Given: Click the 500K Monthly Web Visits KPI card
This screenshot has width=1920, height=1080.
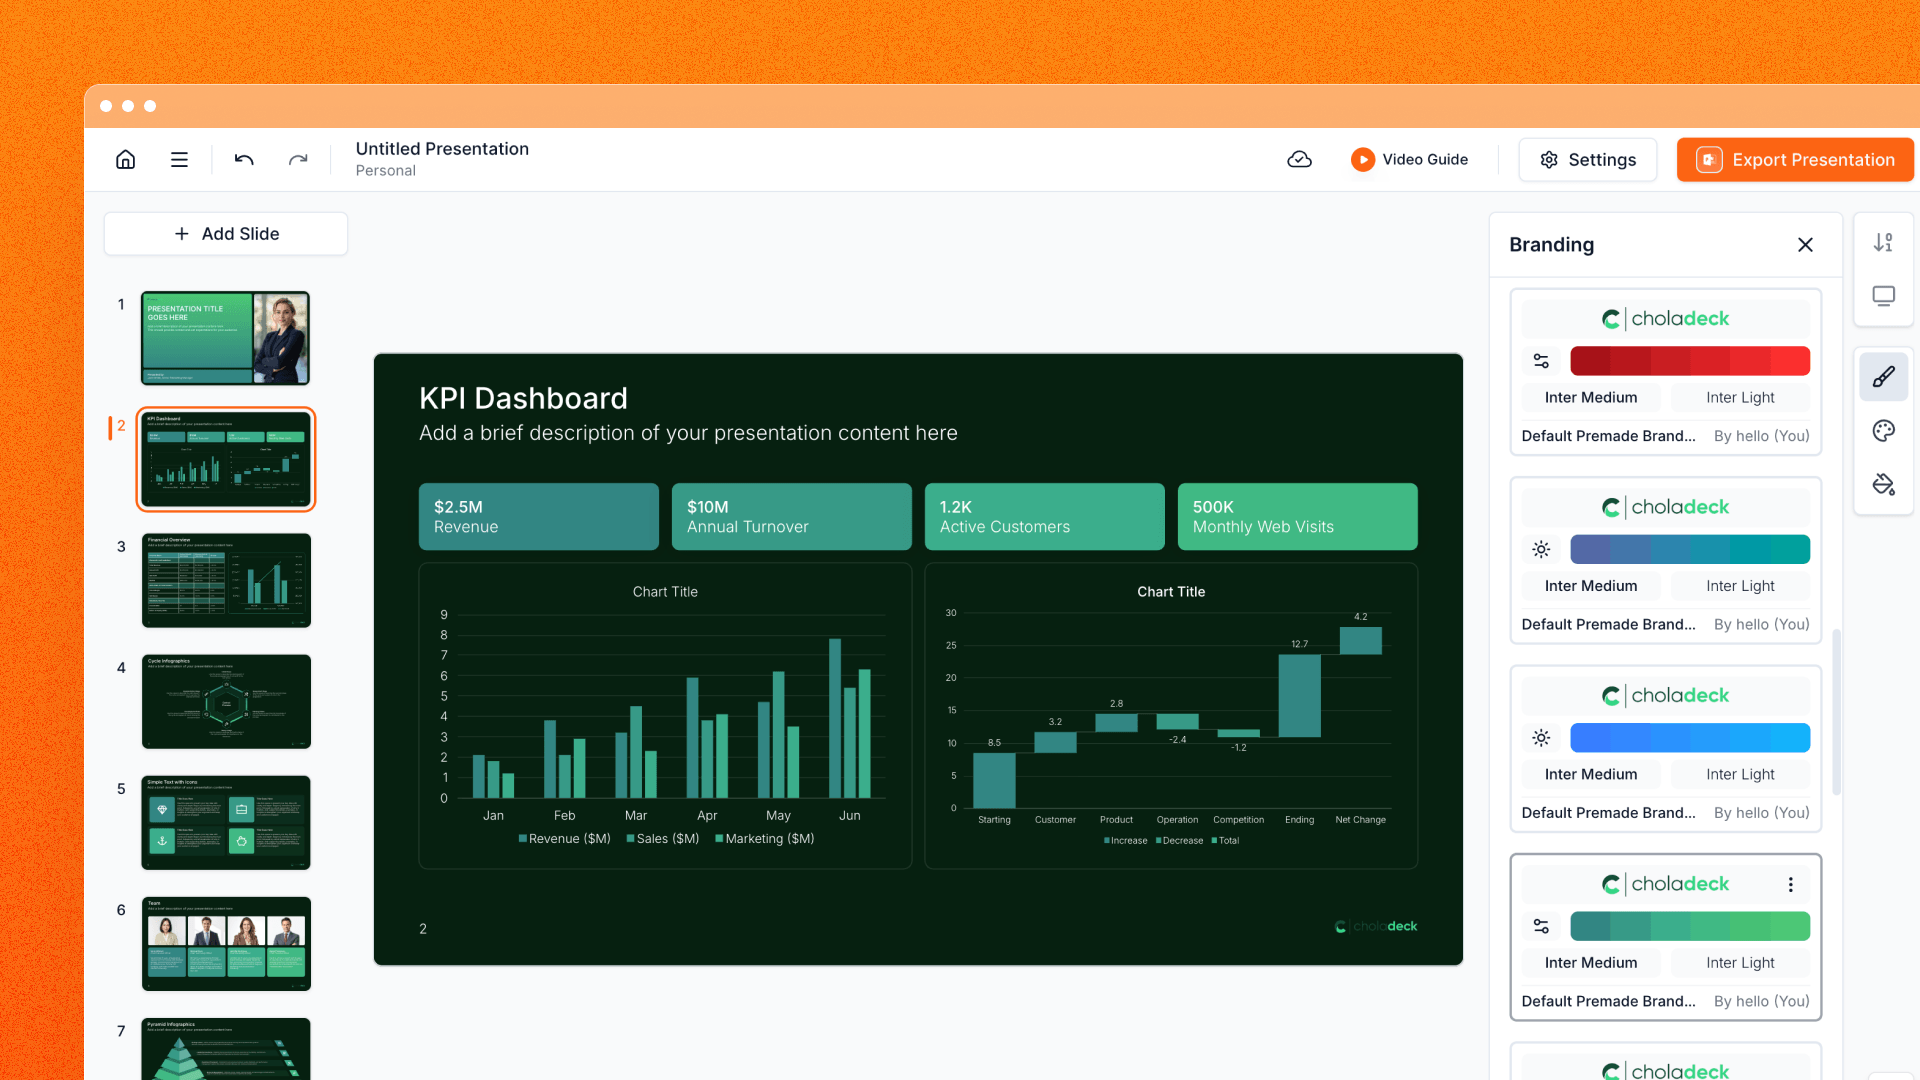Looking at the screenshot, I should (x=1298, y=517).
